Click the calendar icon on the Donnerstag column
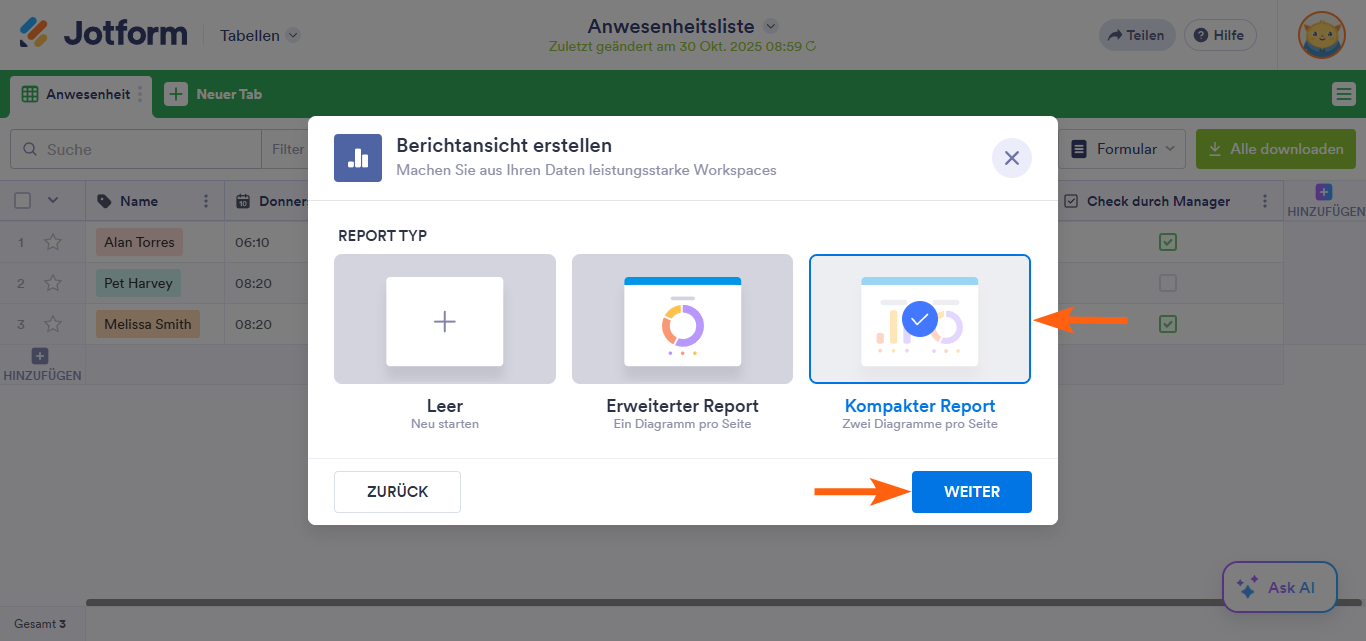This screenshot has width=1366, height=641. coord(243,201)
